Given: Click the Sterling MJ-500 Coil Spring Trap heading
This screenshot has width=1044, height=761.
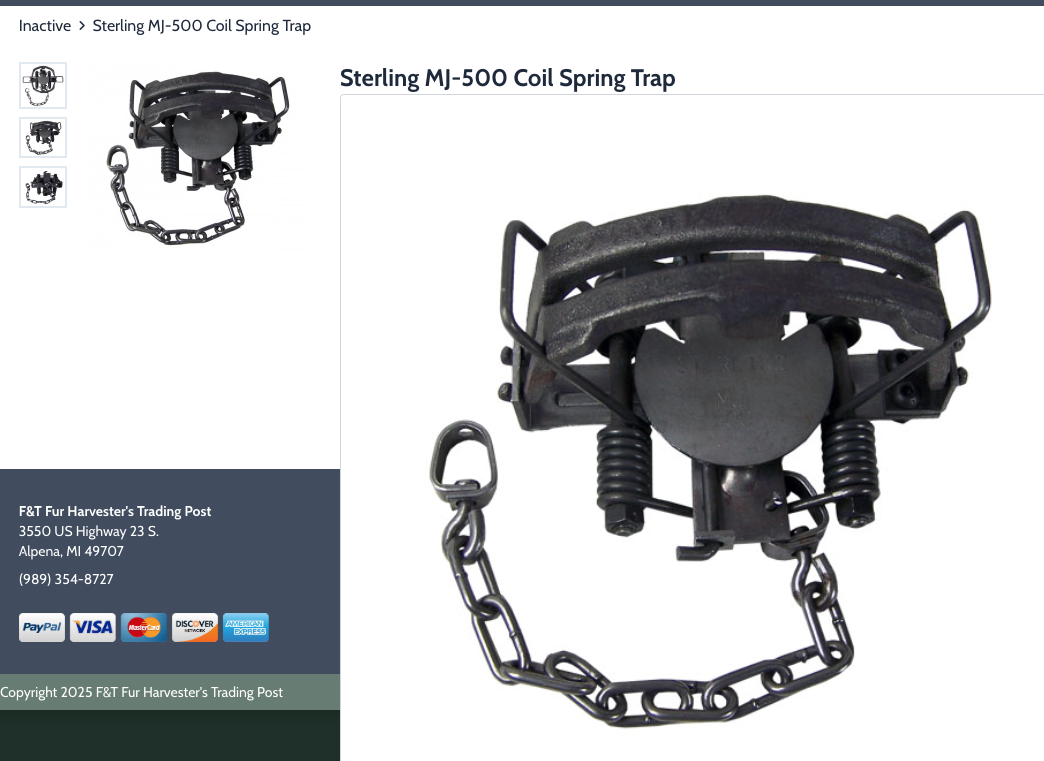Looking at the screenshot, I should pos(507,78).
